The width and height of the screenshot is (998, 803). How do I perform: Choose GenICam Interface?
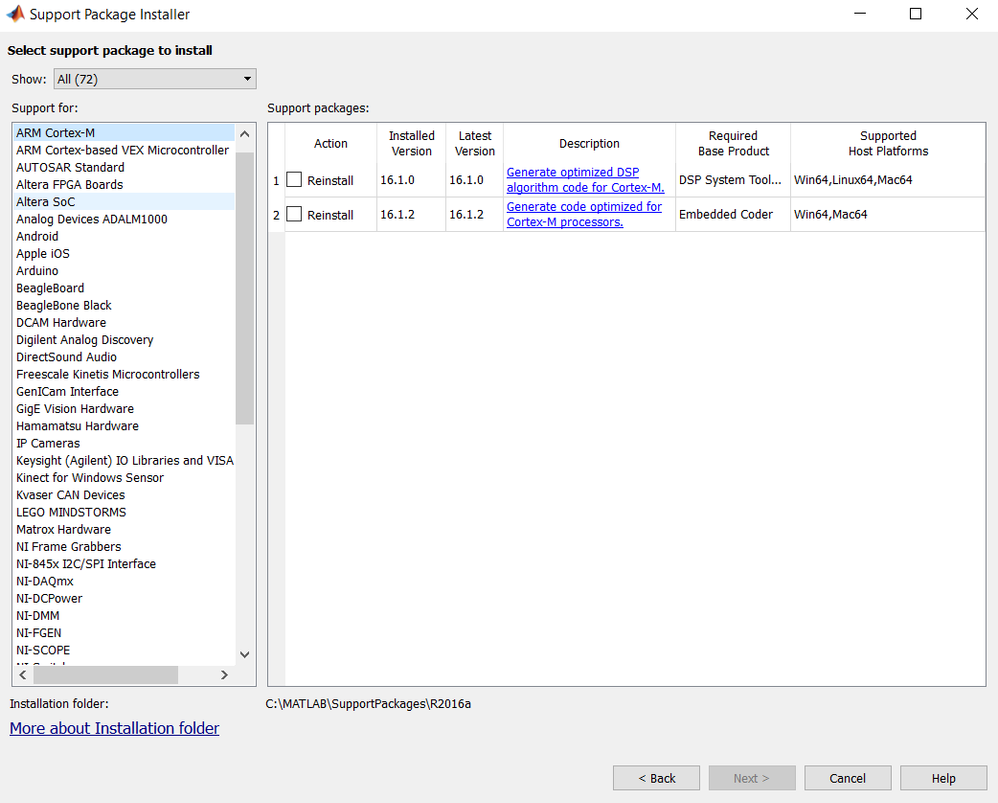point(124,391)
